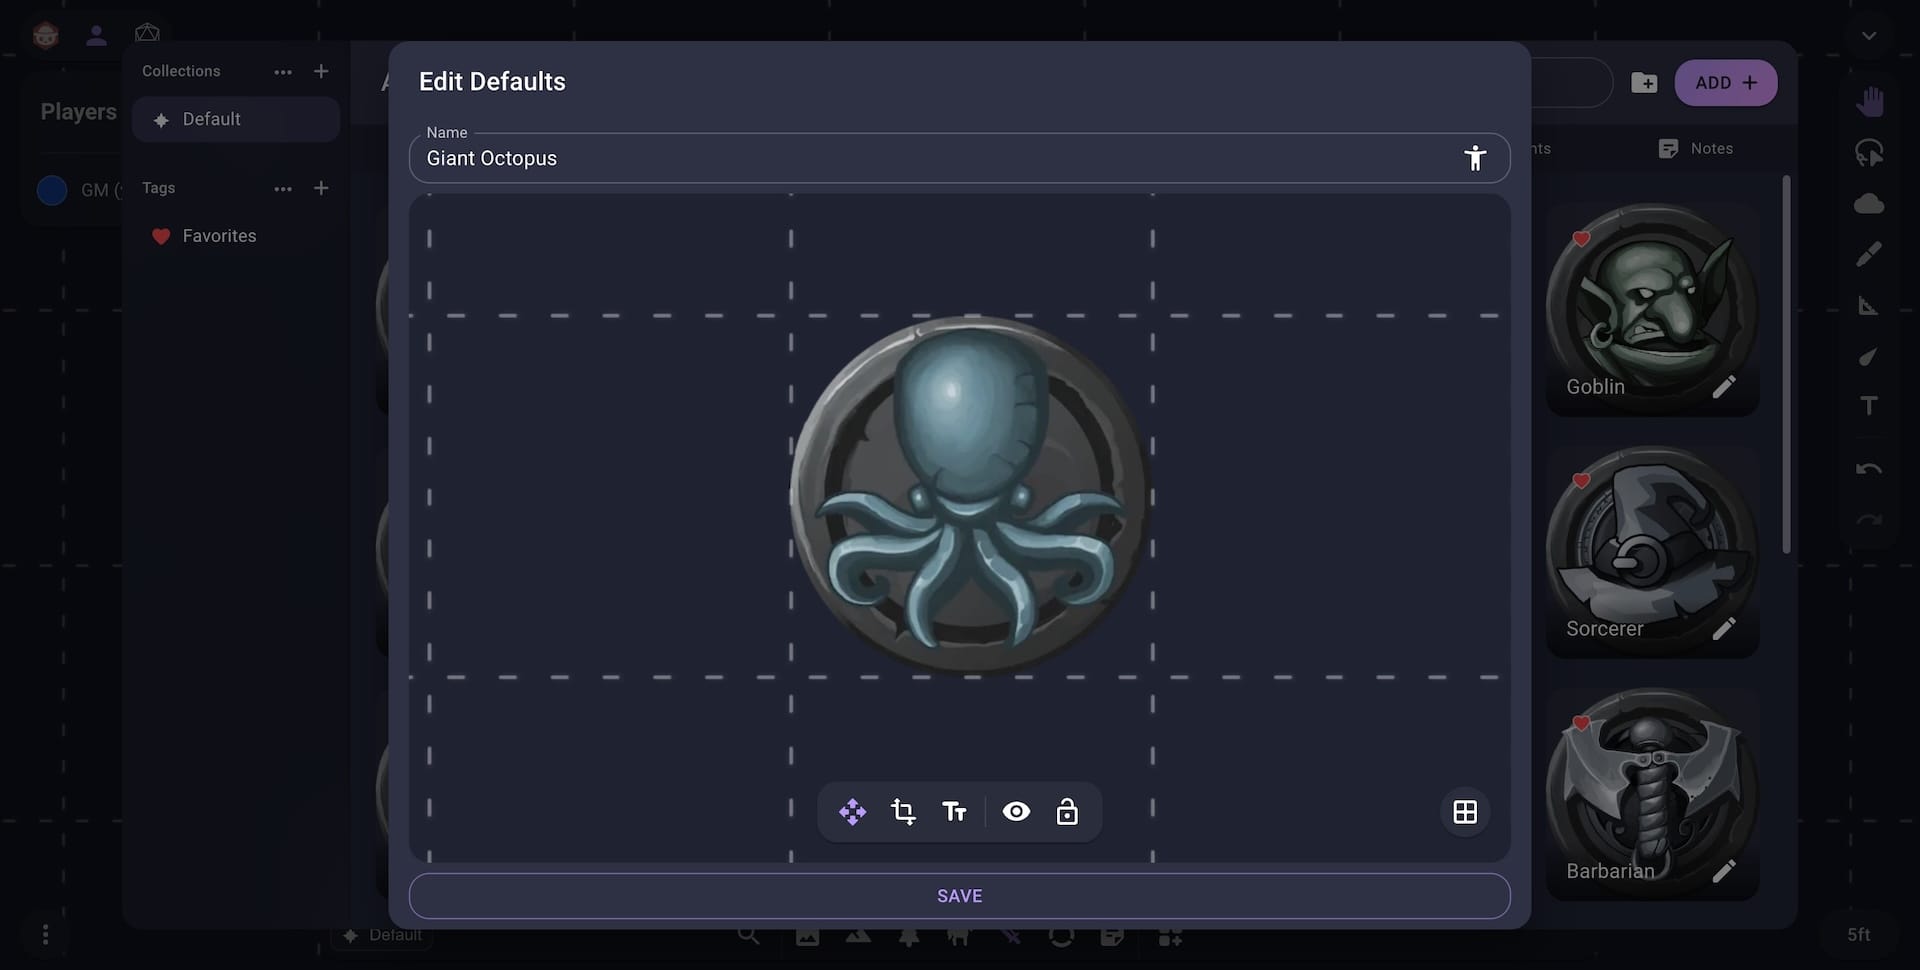The height and width of the screenshot is (970, 1920).
Task: Click the ADD button at the top right
Action: pos(1724,83)
